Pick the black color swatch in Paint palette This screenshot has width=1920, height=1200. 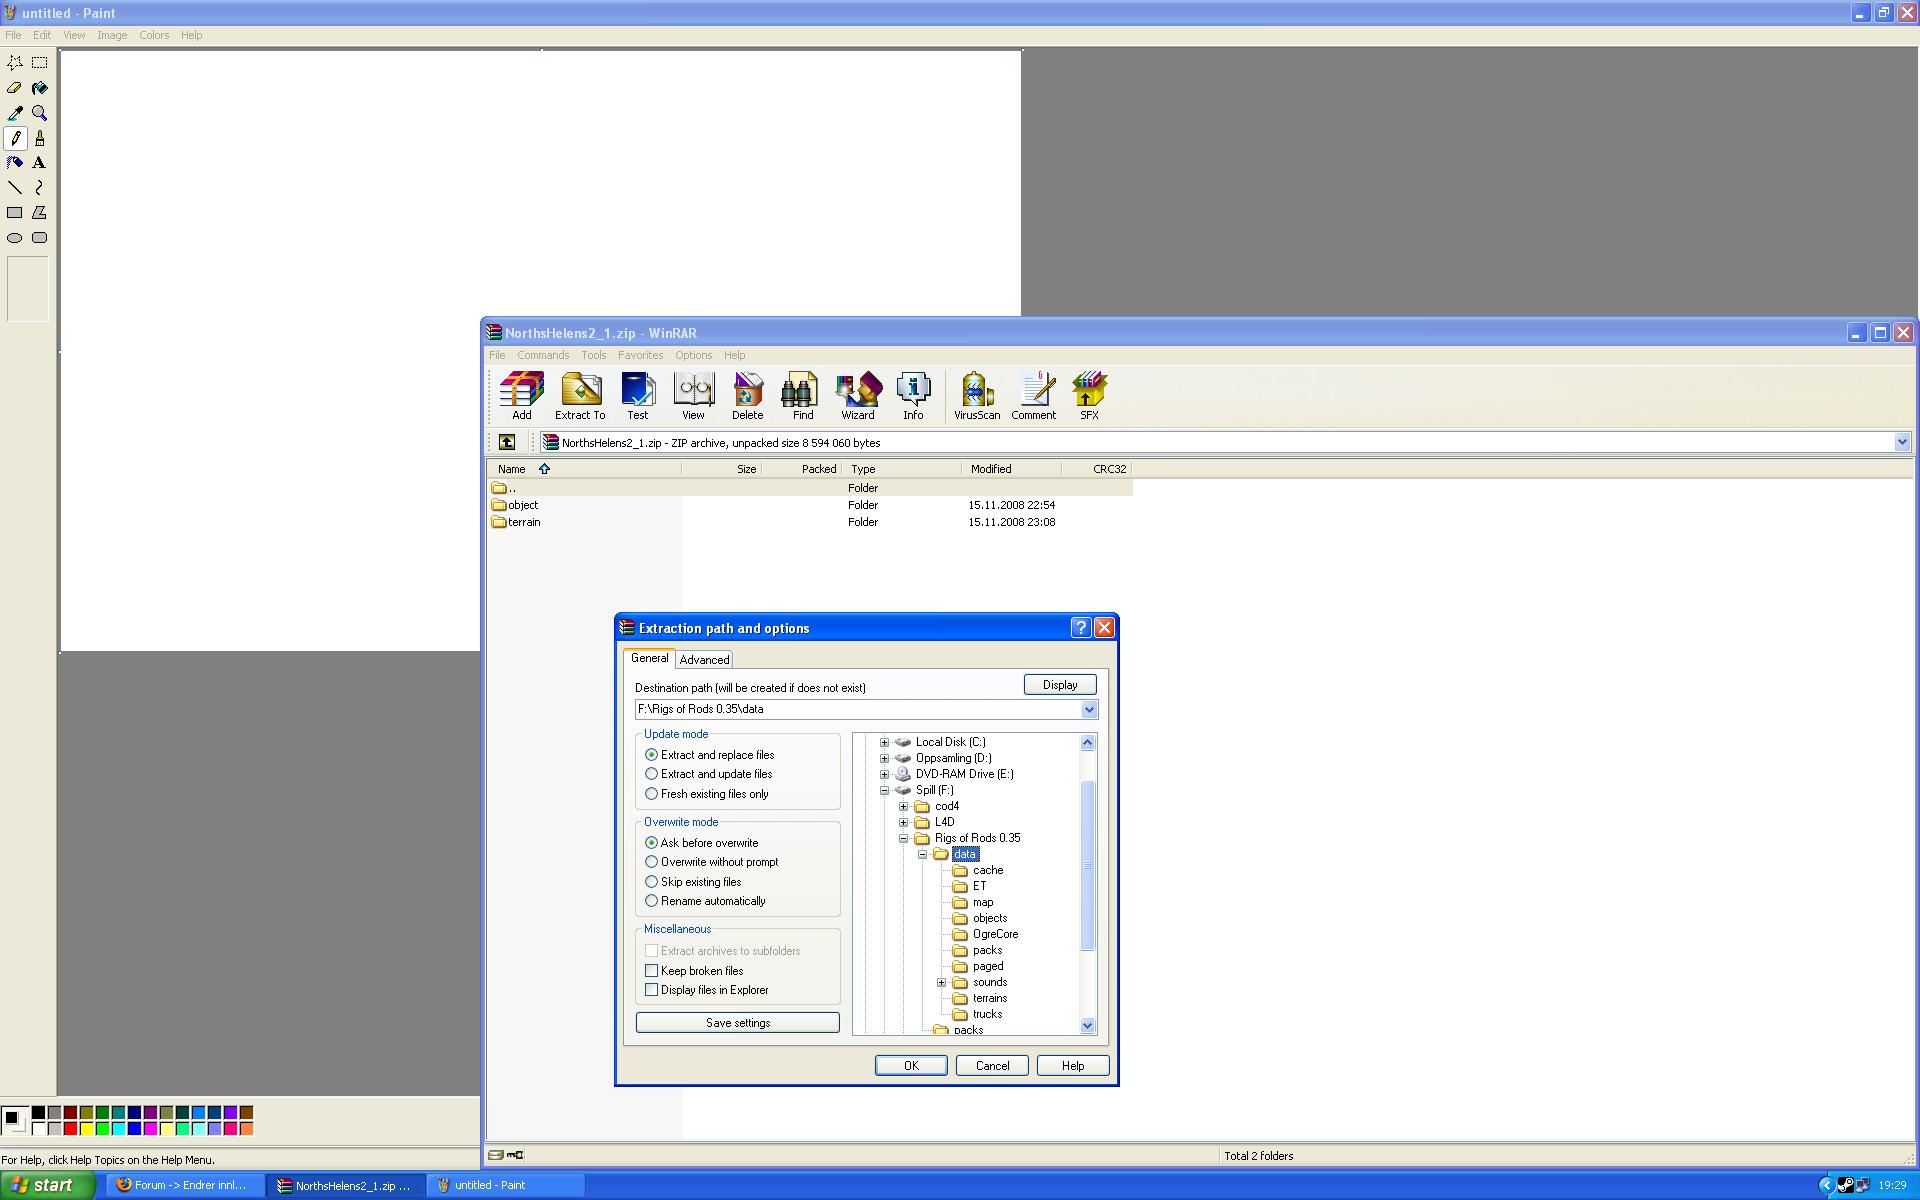tap(38, 1113)
